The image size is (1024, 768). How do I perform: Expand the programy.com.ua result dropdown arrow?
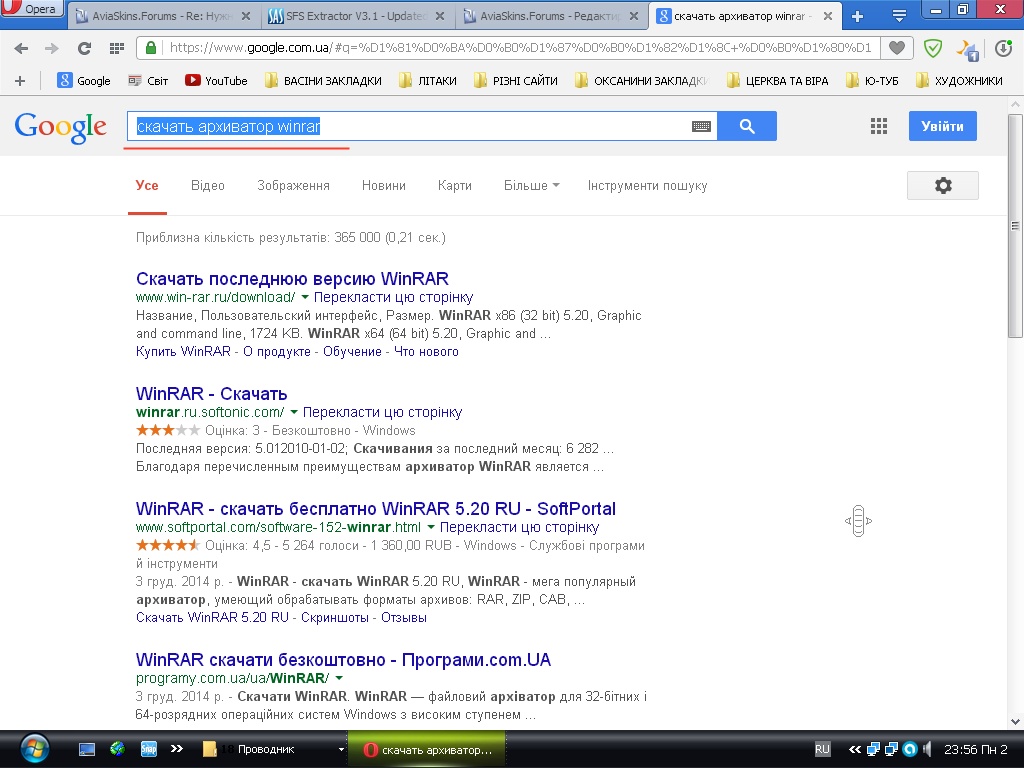(x=339, y=678)
